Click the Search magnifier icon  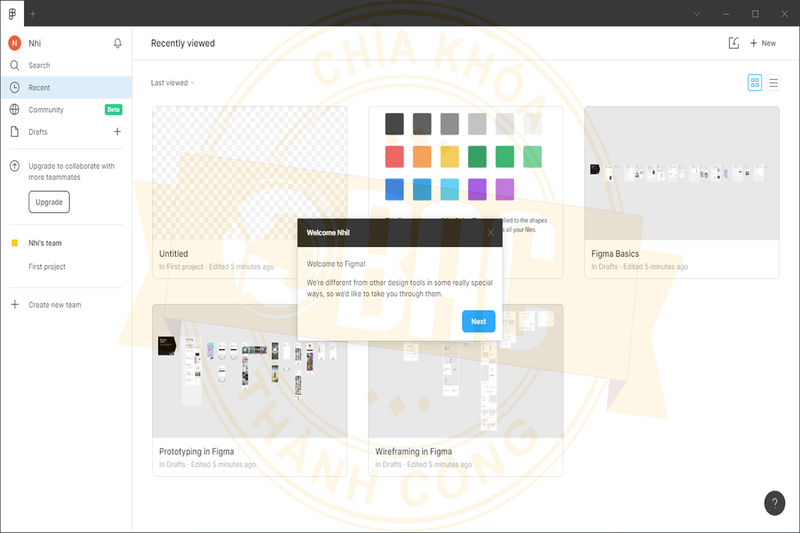pyautogui.click(x=15, y=65)
